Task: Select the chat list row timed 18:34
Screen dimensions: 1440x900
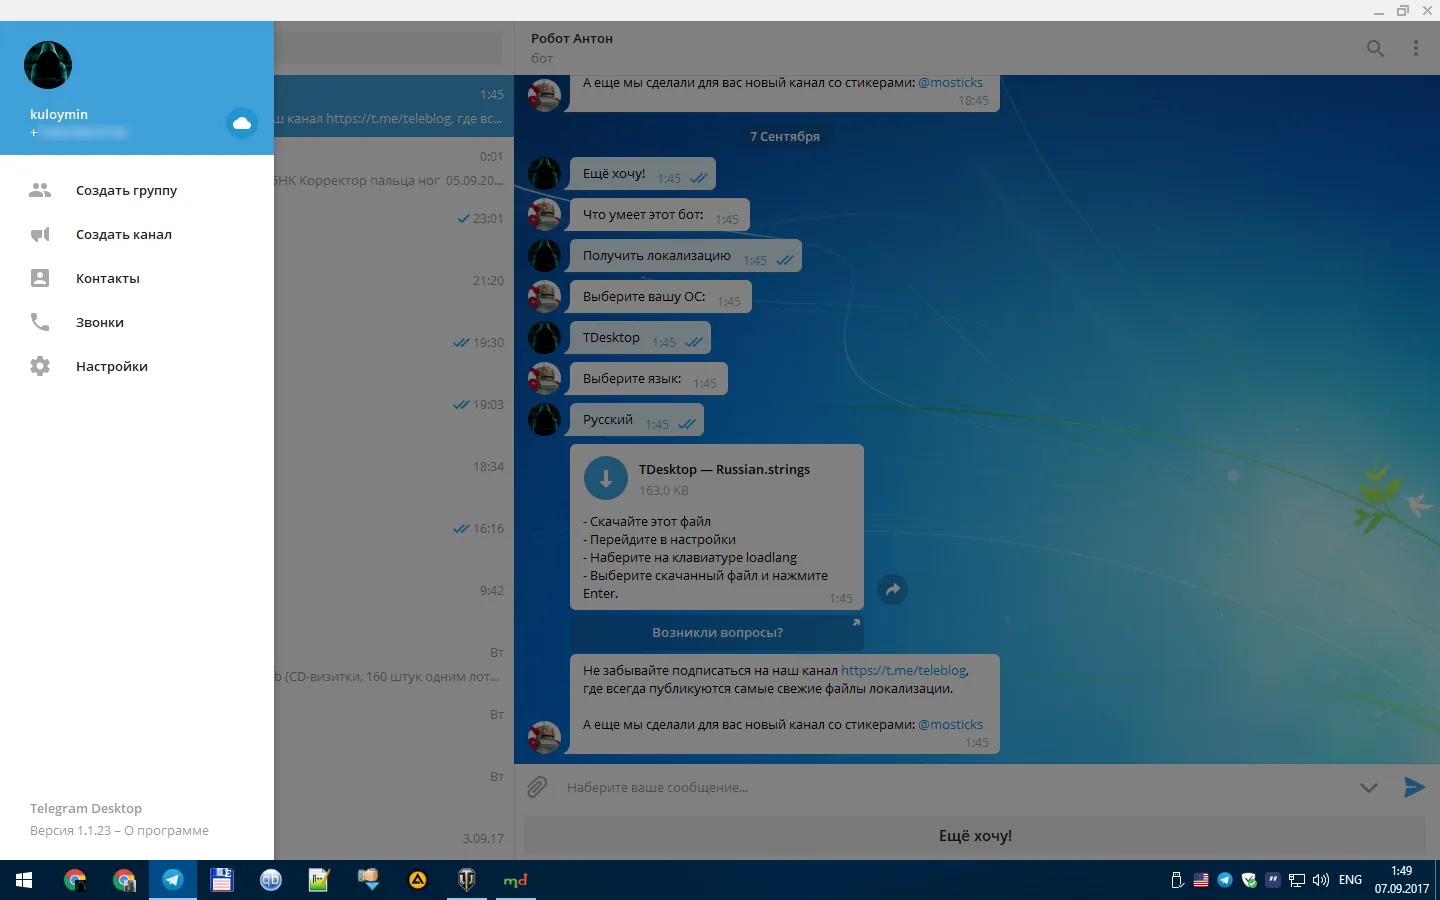Action: [x=394, y=478]
